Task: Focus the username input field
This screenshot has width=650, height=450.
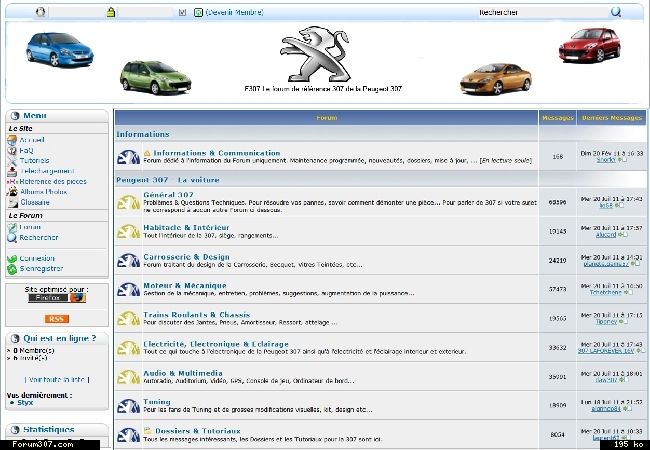Action: pos(76,12)
